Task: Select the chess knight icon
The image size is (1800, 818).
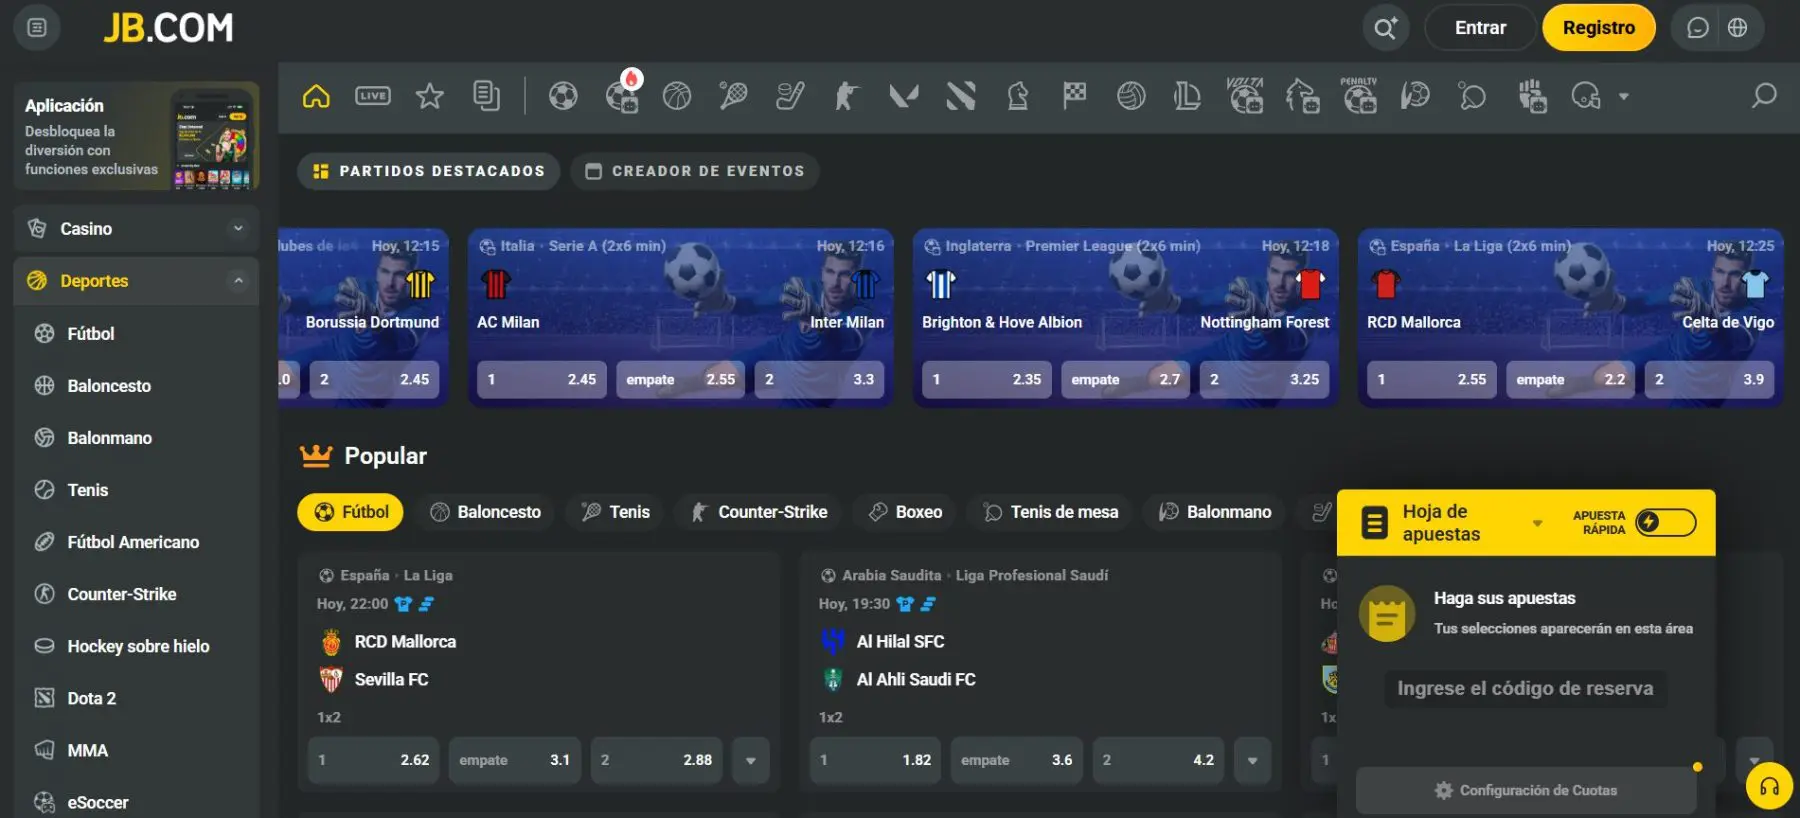Action: tap(1018, 96)
